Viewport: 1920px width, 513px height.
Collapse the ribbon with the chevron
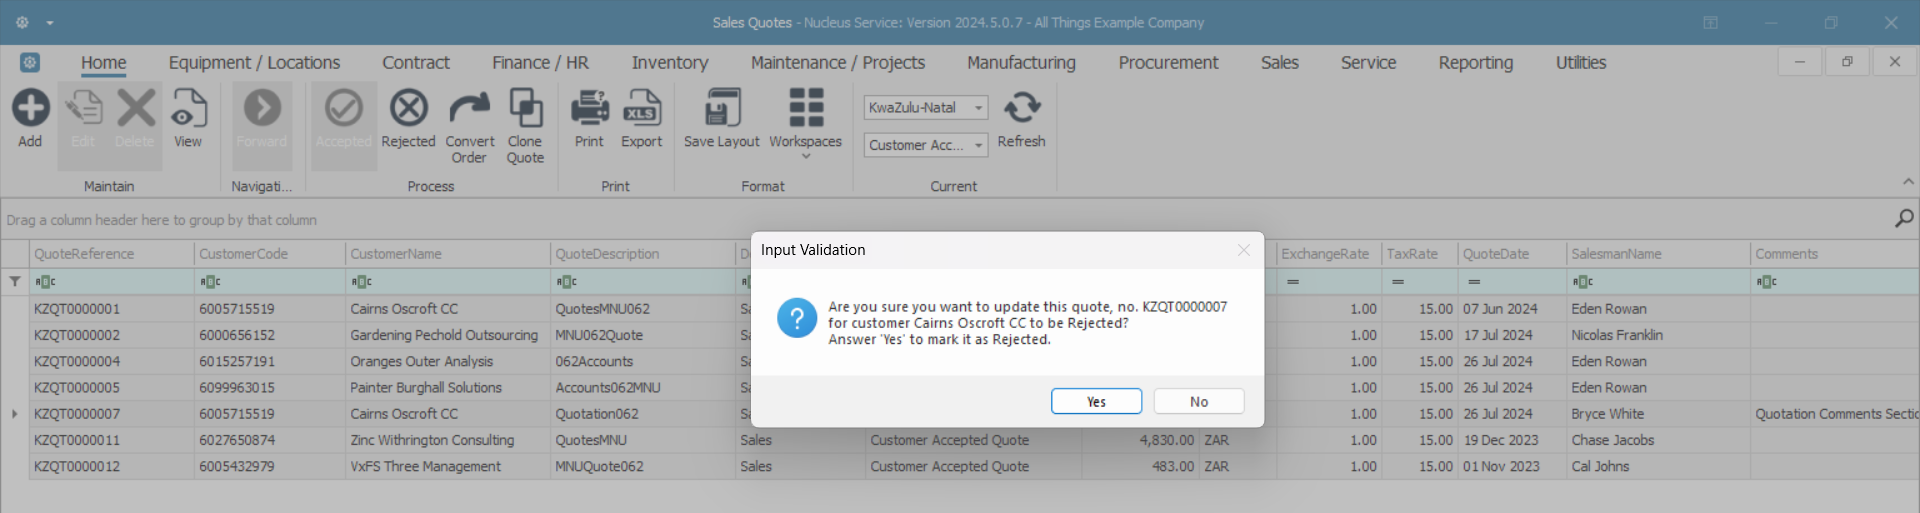(x=1908, y=182)
